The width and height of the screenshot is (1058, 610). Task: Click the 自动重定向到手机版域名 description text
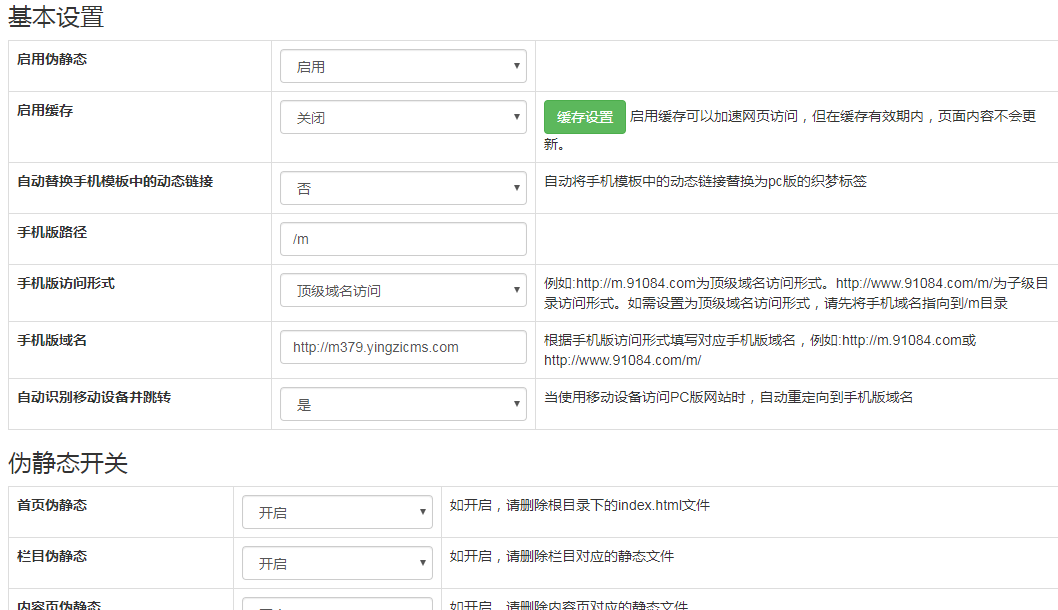point(728,397)
